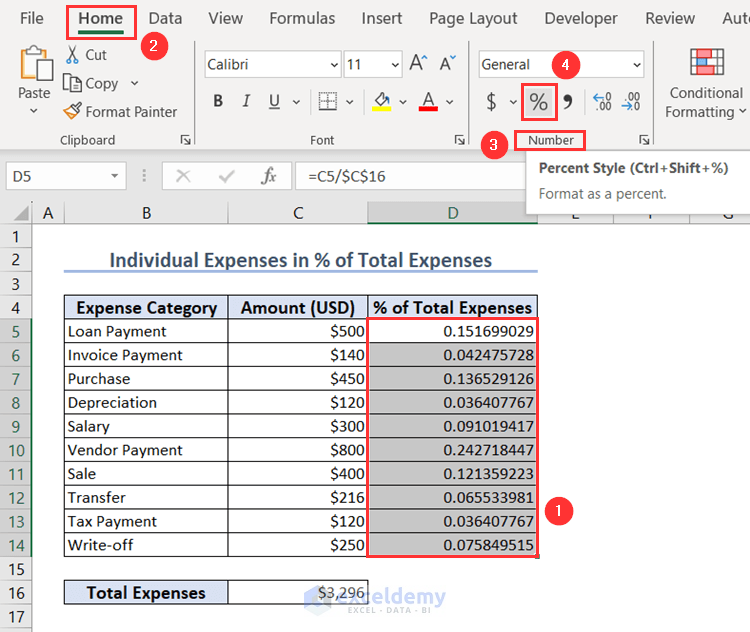The height and width of the screenshot is (632, 750).
Task: Select all cells corner triangle
Action: [21, 213]
